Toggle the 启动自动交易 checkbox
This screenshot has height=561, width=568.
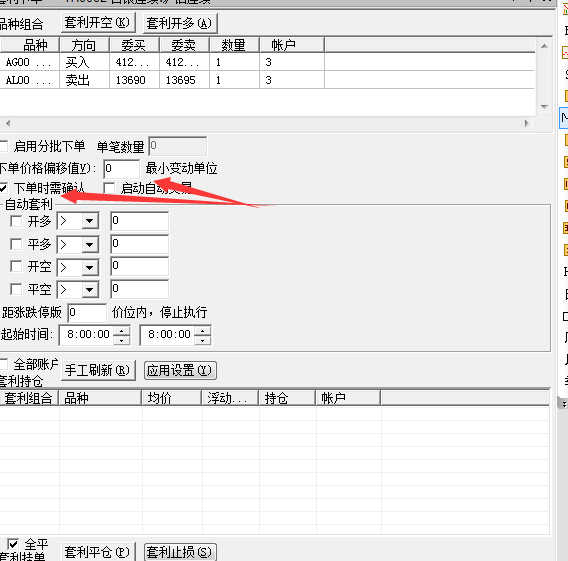click(109, 188)
